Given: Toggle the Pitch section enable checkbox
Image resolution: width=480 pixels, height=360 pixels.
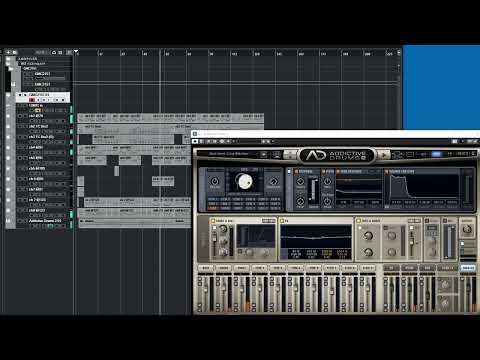Looking at the screenshot, I should [296, 172].
